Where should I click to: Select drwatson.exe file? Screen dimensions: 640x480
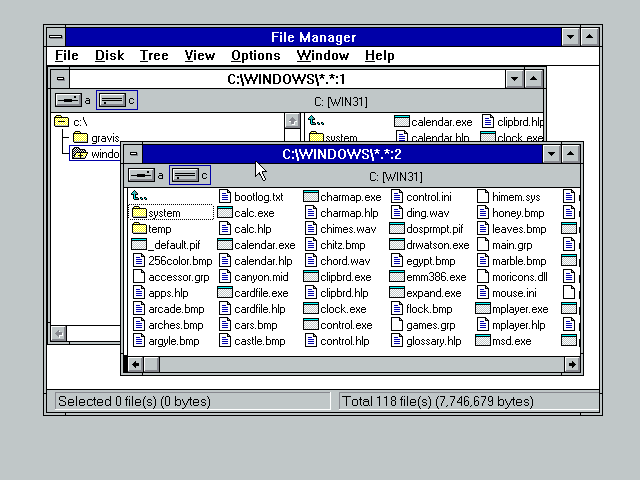430,245
